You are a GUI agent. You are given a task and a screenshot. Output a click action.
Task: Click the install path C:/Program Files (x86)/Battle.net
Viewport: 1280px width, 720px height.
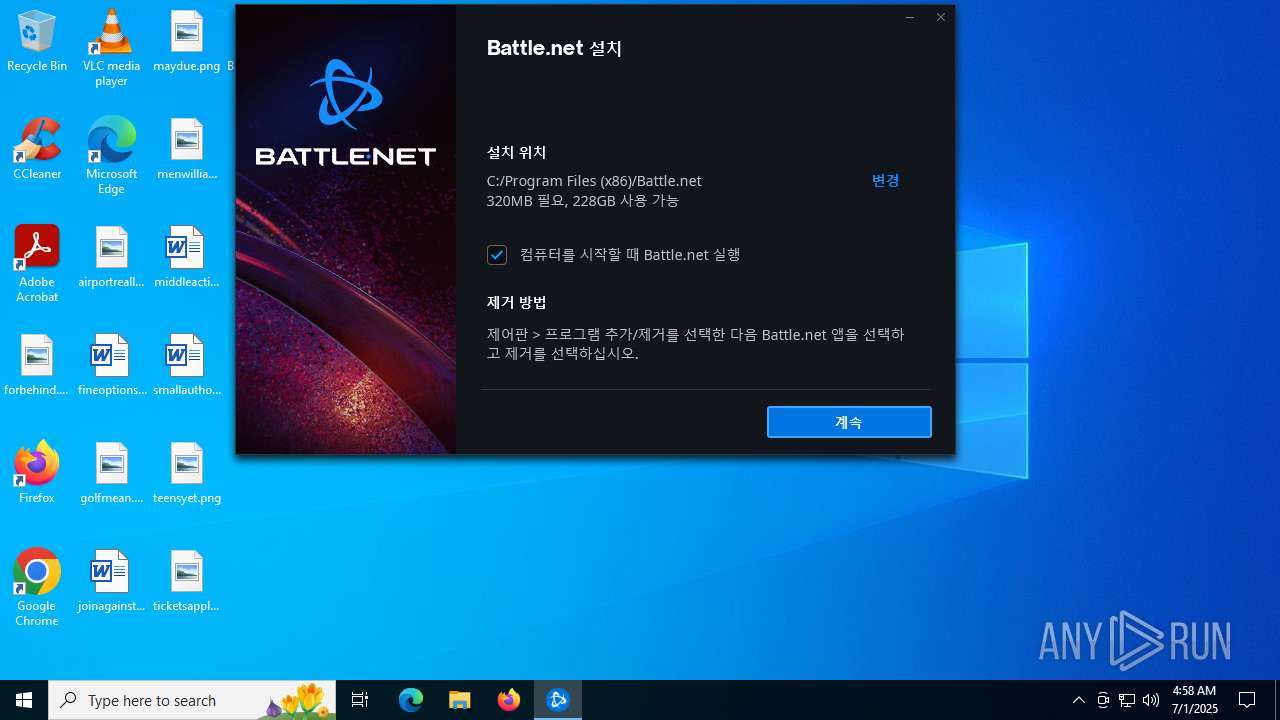click(x=594, y=181)
